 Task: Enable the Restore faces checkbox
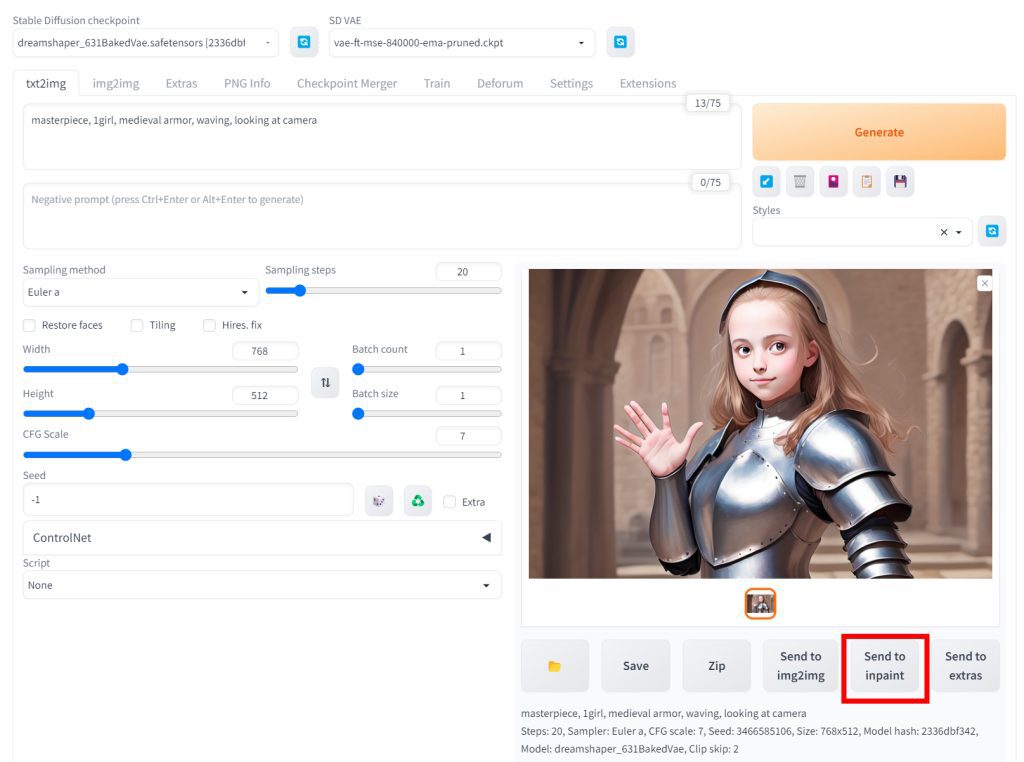[x=29, y=325]
